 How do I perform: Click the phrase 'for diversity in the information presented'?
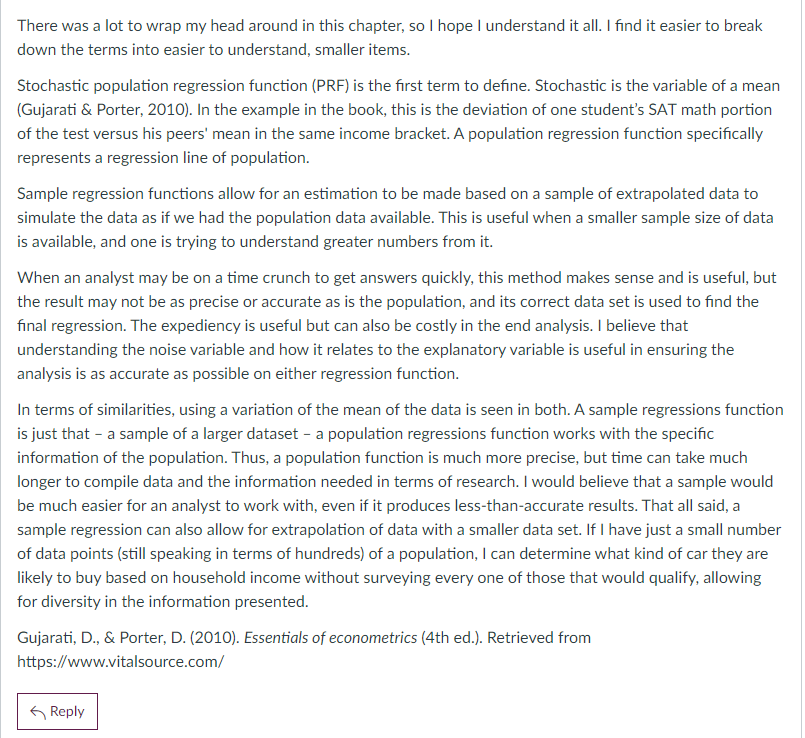click(163, 601)
